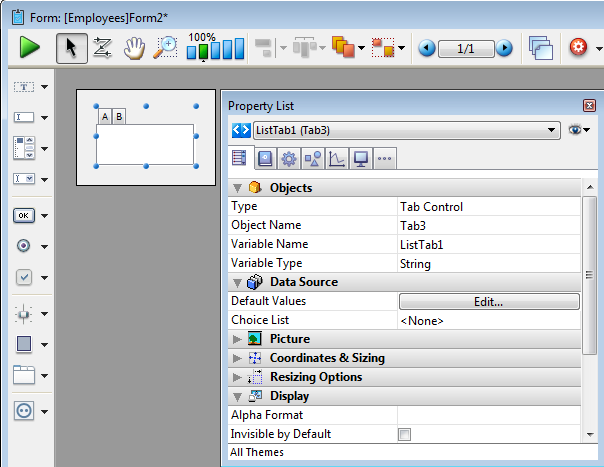The height and width of the screenshot is (467, 604).
Task: Select the radio button object tool
Action: [25, 246]
